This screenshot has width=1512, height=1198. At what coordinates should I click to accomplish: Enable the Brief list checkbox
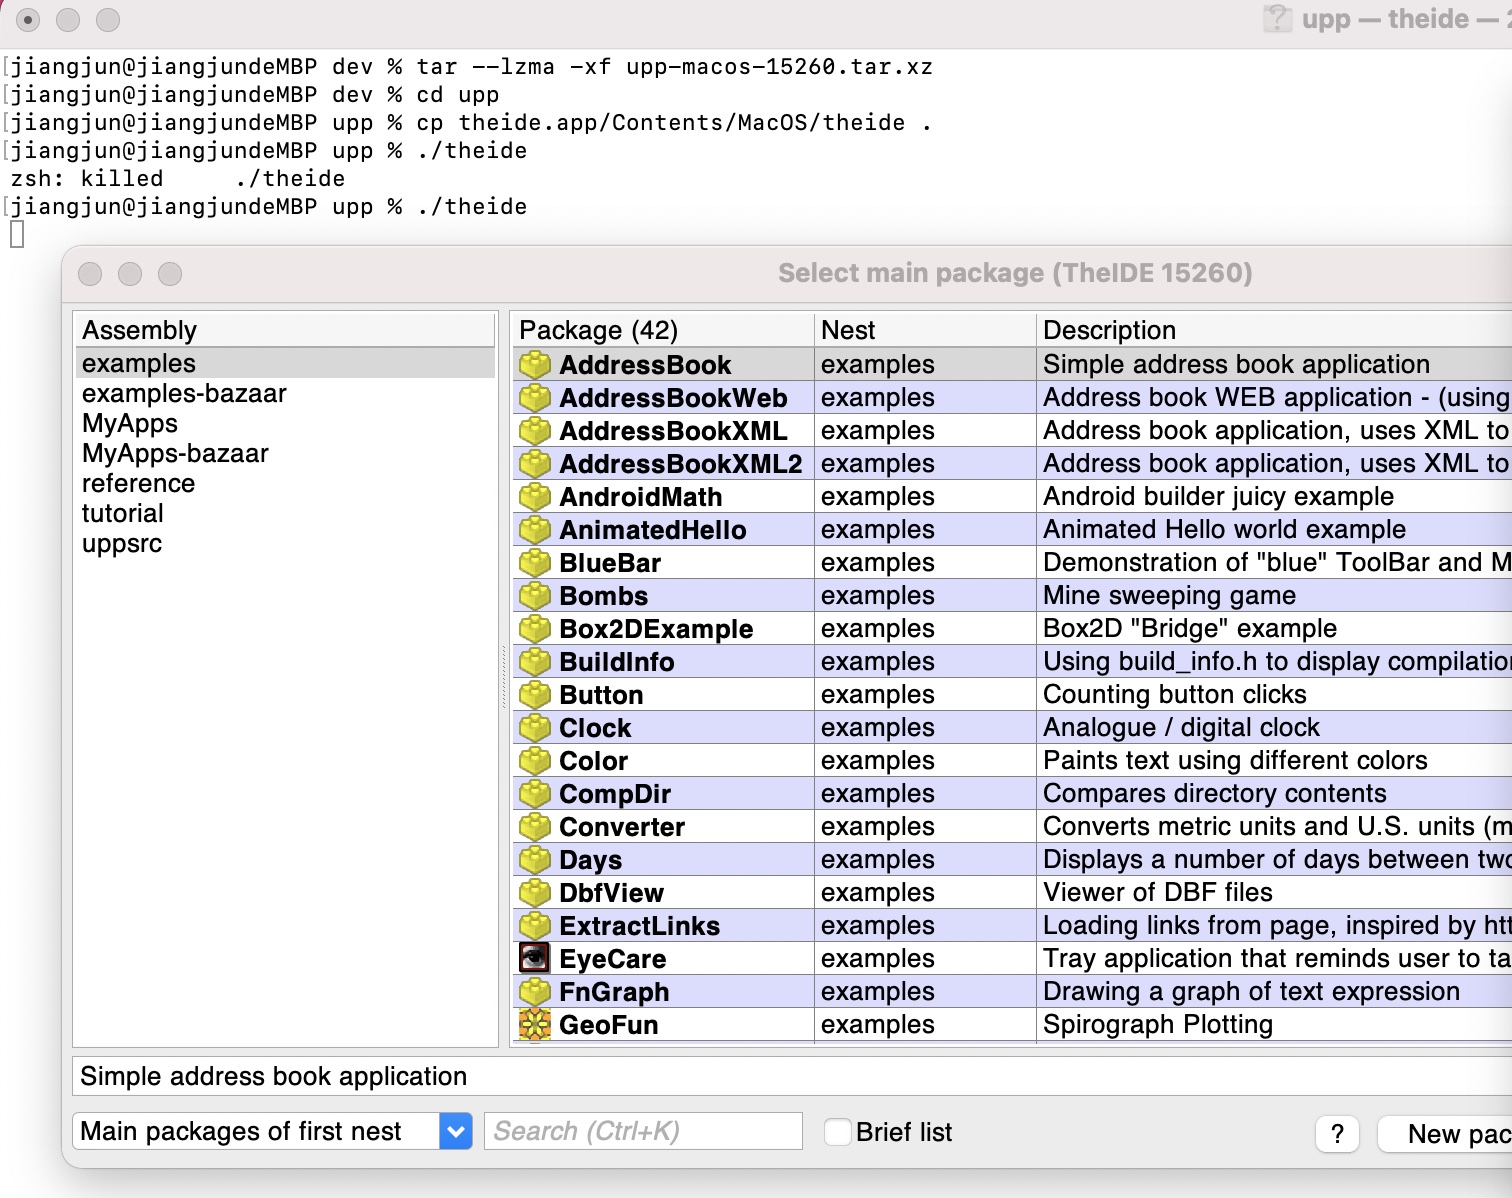tap(837, 1132)
